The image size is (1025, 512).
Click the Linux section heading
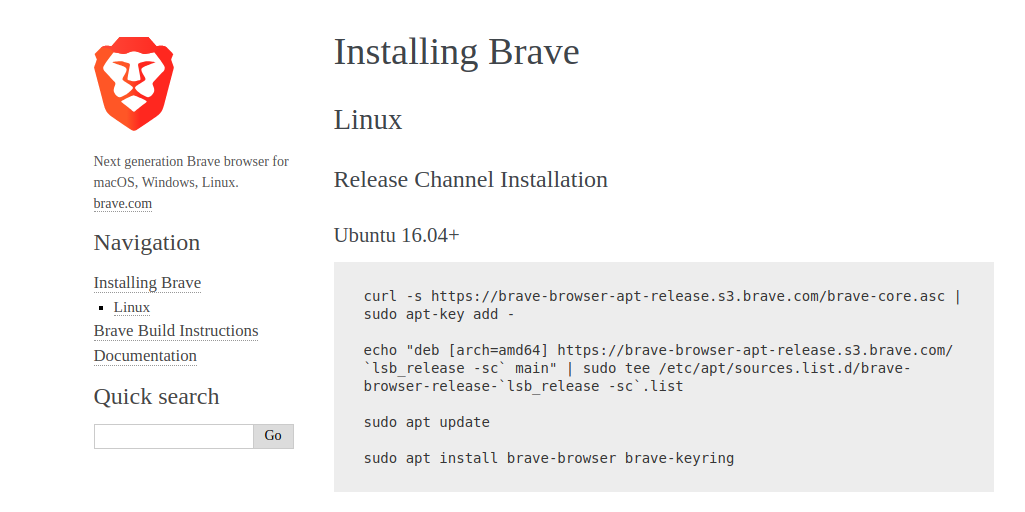tap(368, 120)
